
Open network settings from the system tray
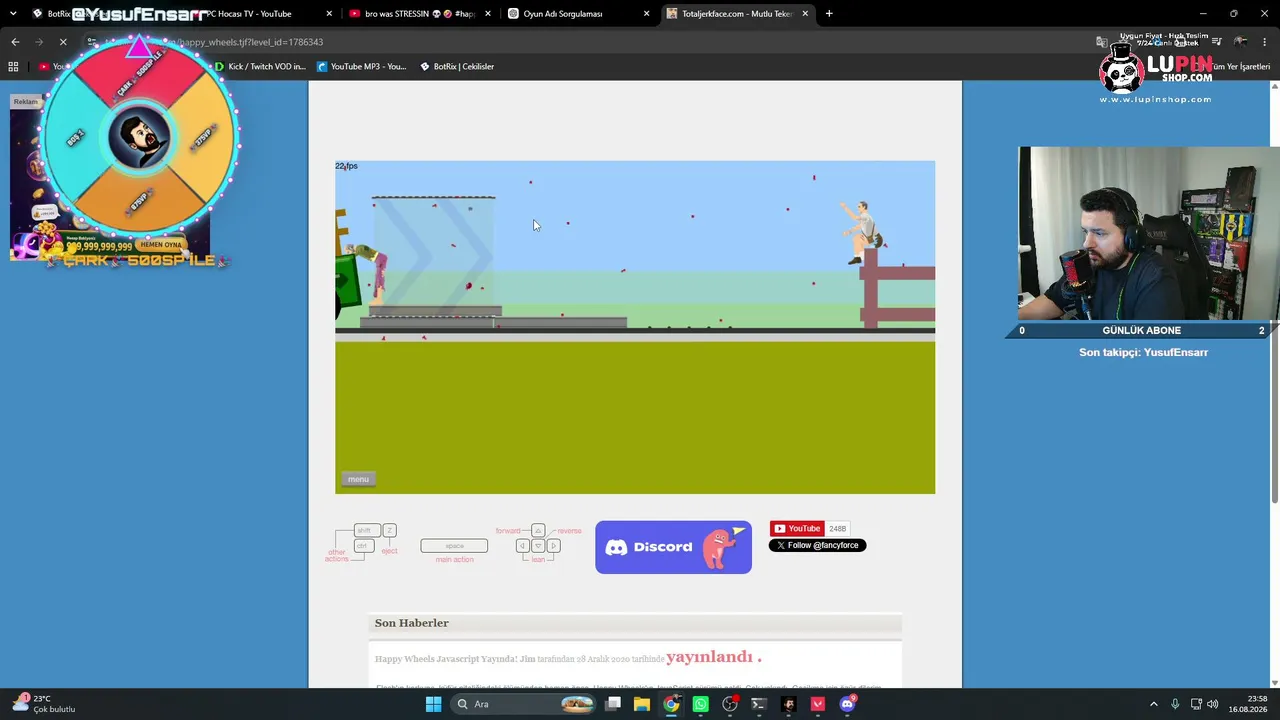click(1196, 704)
